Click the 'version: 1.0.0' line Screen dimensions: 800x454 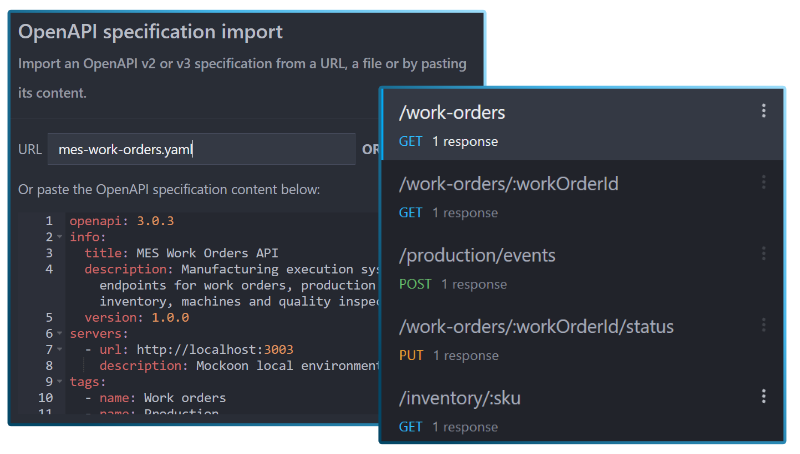click(x=137, y=317)
